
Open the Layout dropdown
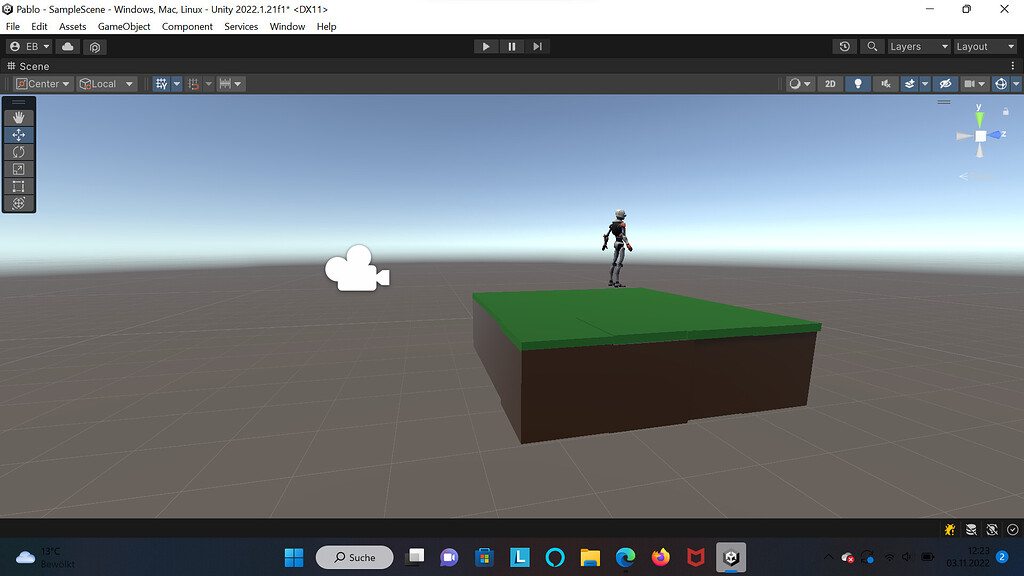click(x=984, y=46)
